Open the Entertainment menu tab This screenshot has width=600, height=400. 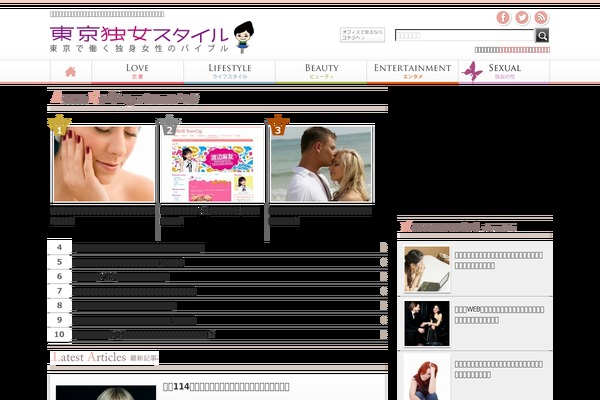(412, 72)
